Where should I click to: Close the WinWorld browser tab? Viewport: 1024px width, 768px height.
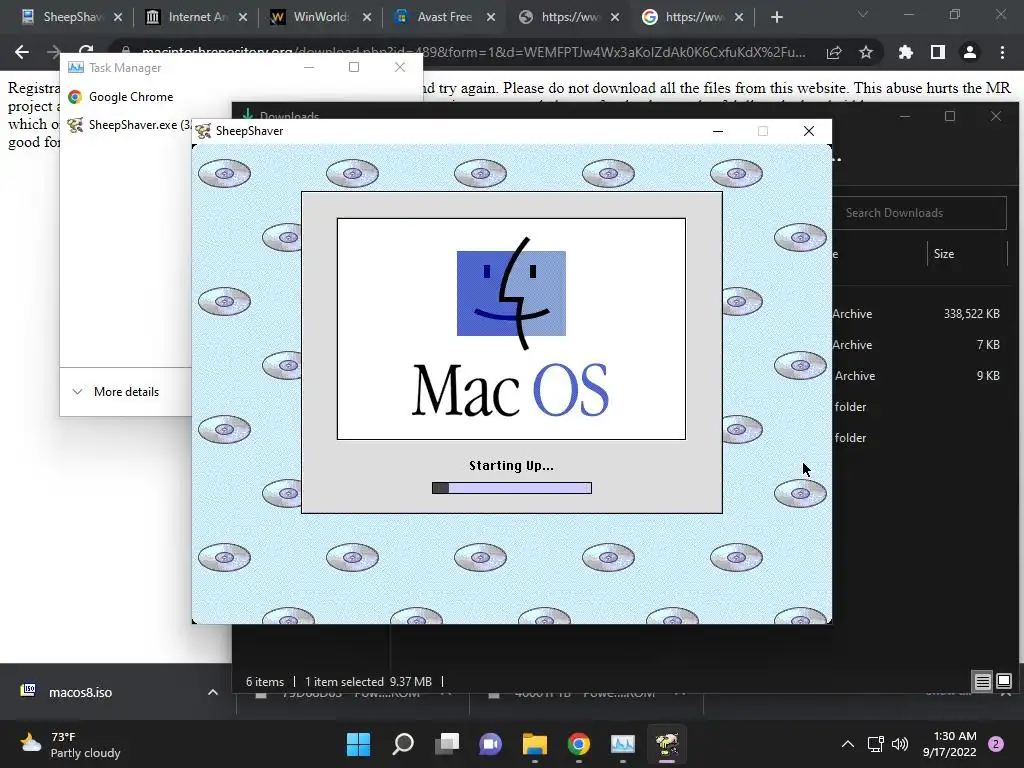click(x=367, y=17)
